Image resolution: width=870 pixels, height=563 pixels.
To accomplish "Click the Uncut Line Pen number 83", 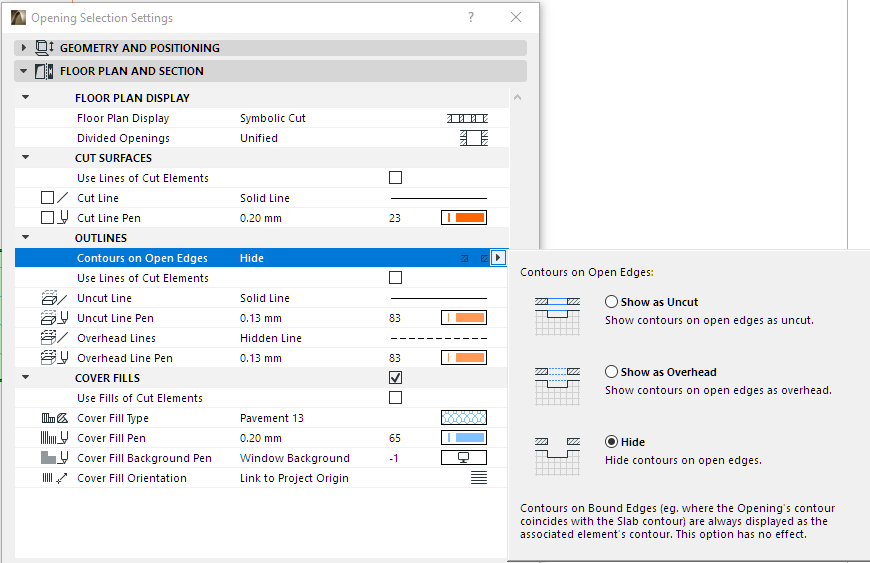I will click(394, 318).
